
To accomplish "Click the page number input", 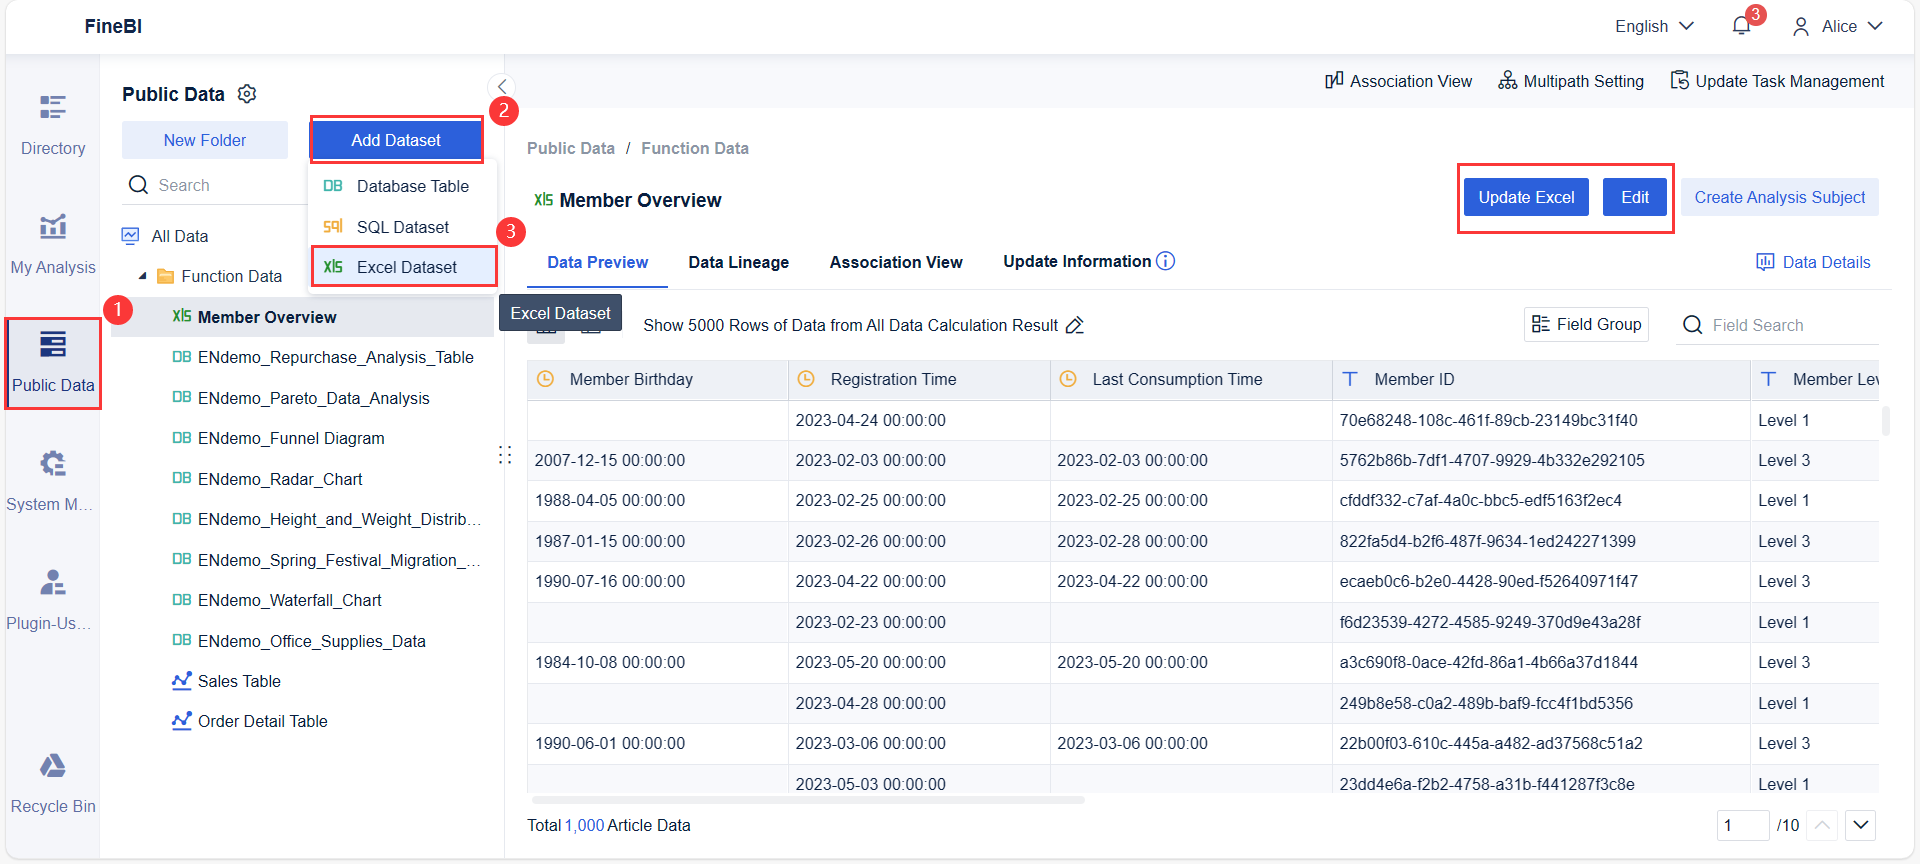I will [x=1742, y=825].
